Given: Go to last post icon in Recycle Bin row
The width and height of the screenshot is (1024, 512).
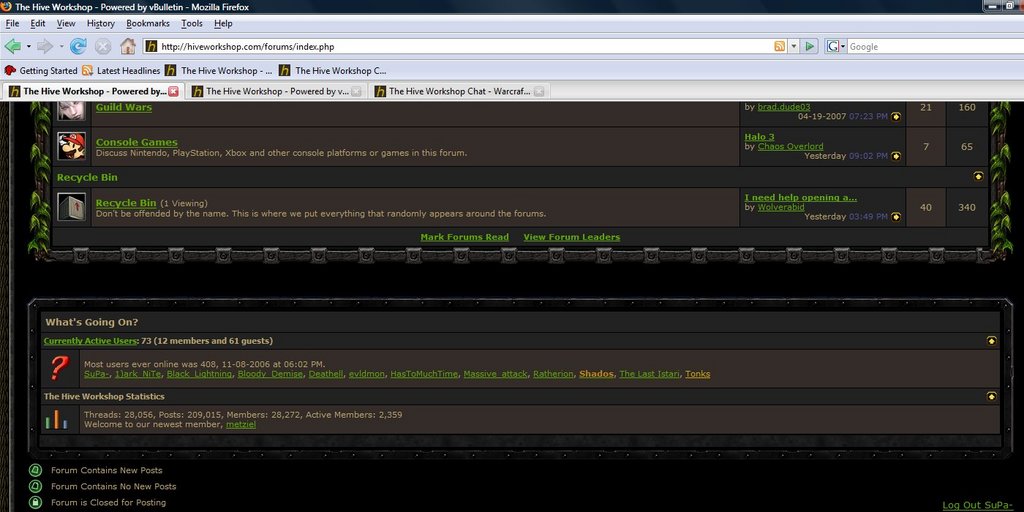Looking at the screenshot, I should click(895, 217).
